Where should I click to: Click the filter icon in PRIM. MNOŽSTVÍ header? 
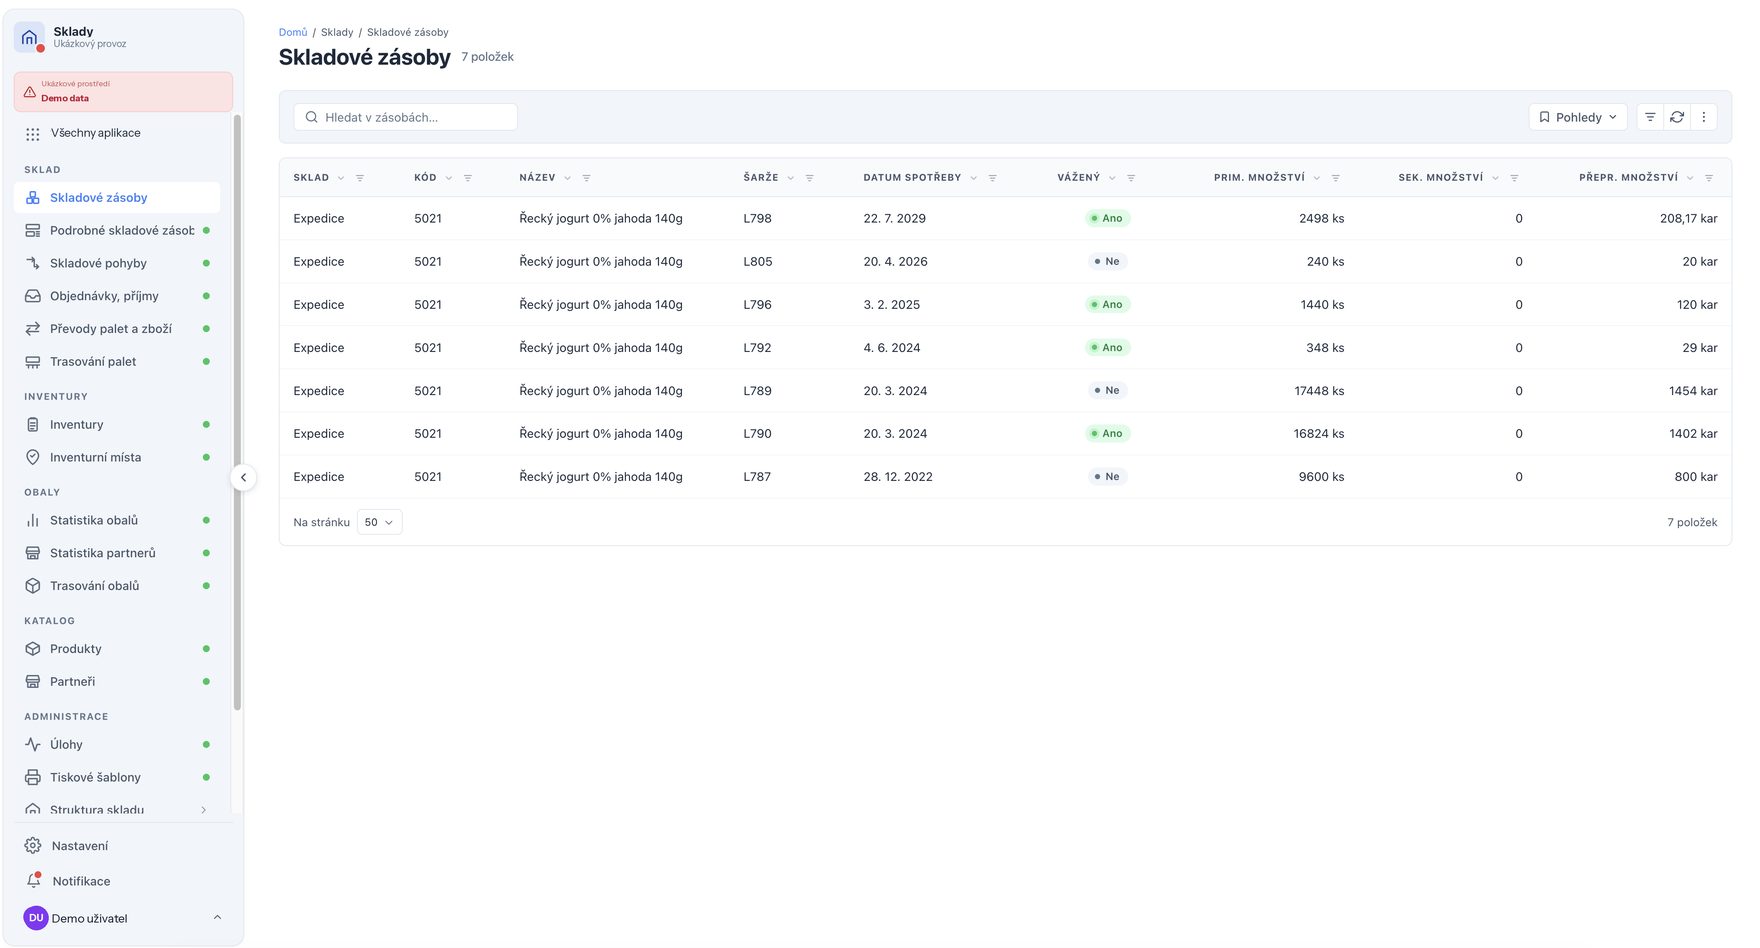point(1336,178)
